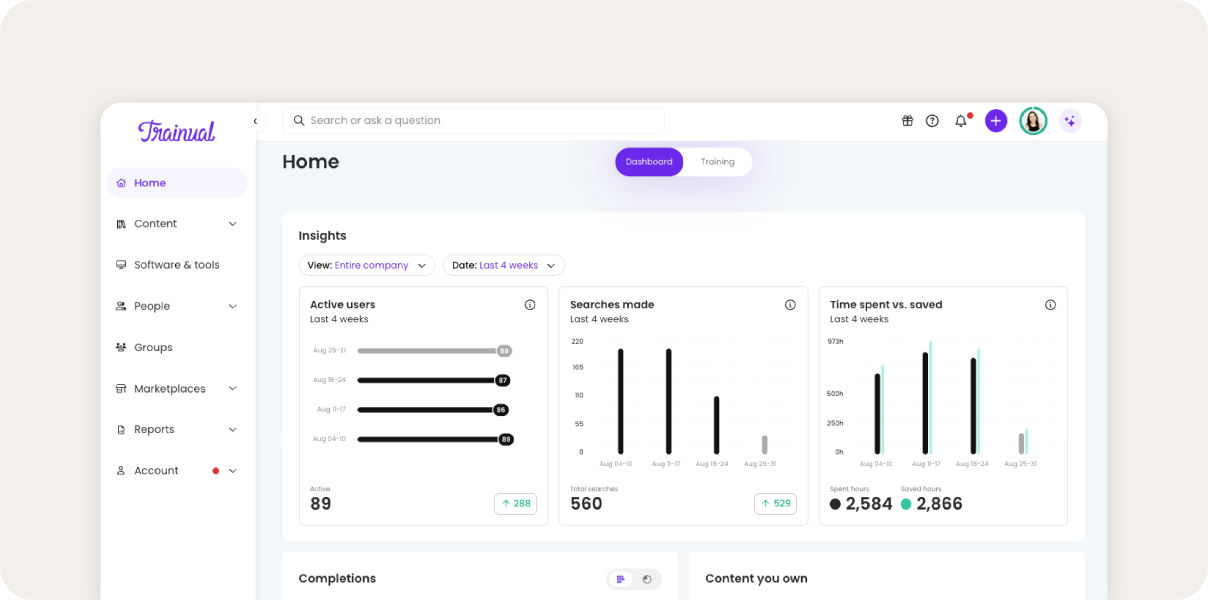The width and height of the screenshot is (1208, 600).
Task: Open the AI sparkle assistant icon
Action: pos(1070,121)
